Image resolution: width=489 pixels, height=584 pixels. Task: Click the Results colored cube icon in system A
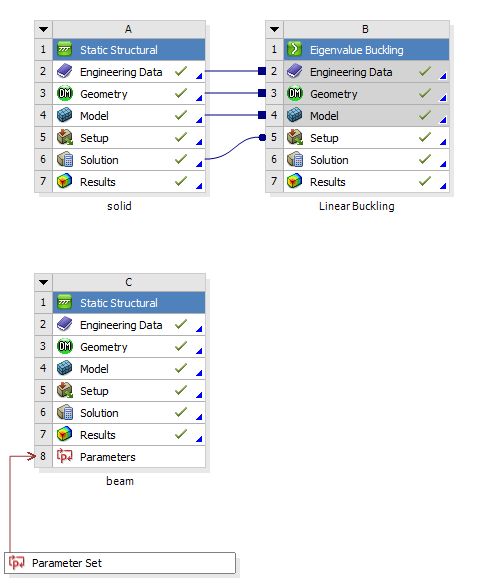[x=65, y=181]
